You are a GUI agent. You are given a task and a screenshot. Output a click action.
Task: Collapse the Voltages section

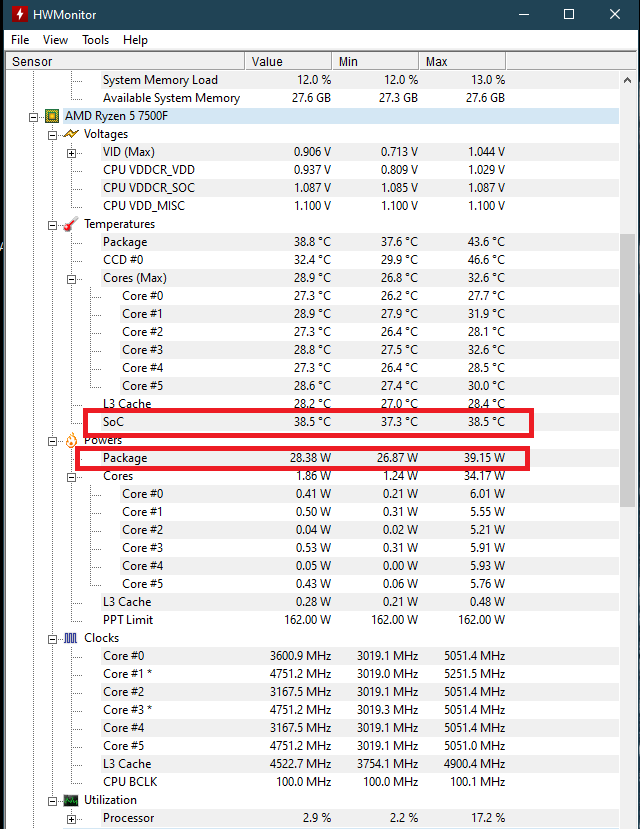(52, 135)
